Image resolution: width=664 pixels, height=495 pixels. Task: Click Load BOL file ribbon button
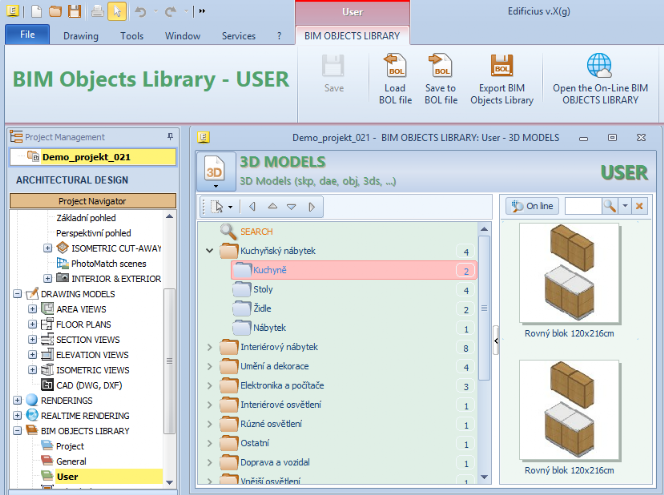(395, 79)
